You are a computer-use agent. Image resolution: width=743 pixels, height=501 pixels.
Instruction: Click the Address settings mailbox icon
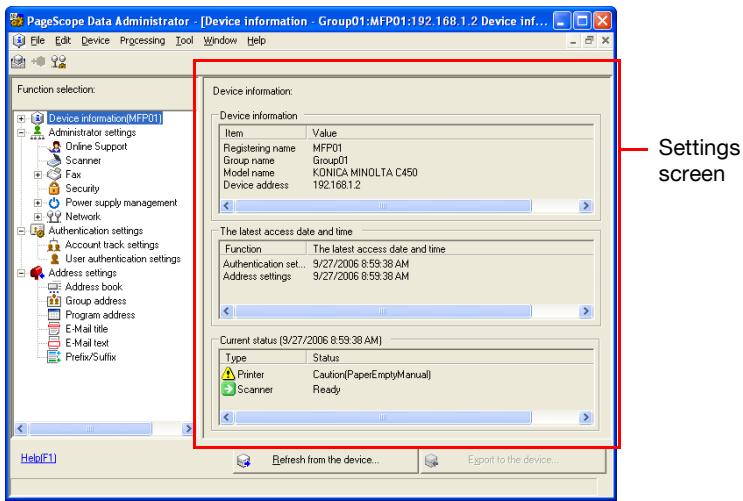37,273
